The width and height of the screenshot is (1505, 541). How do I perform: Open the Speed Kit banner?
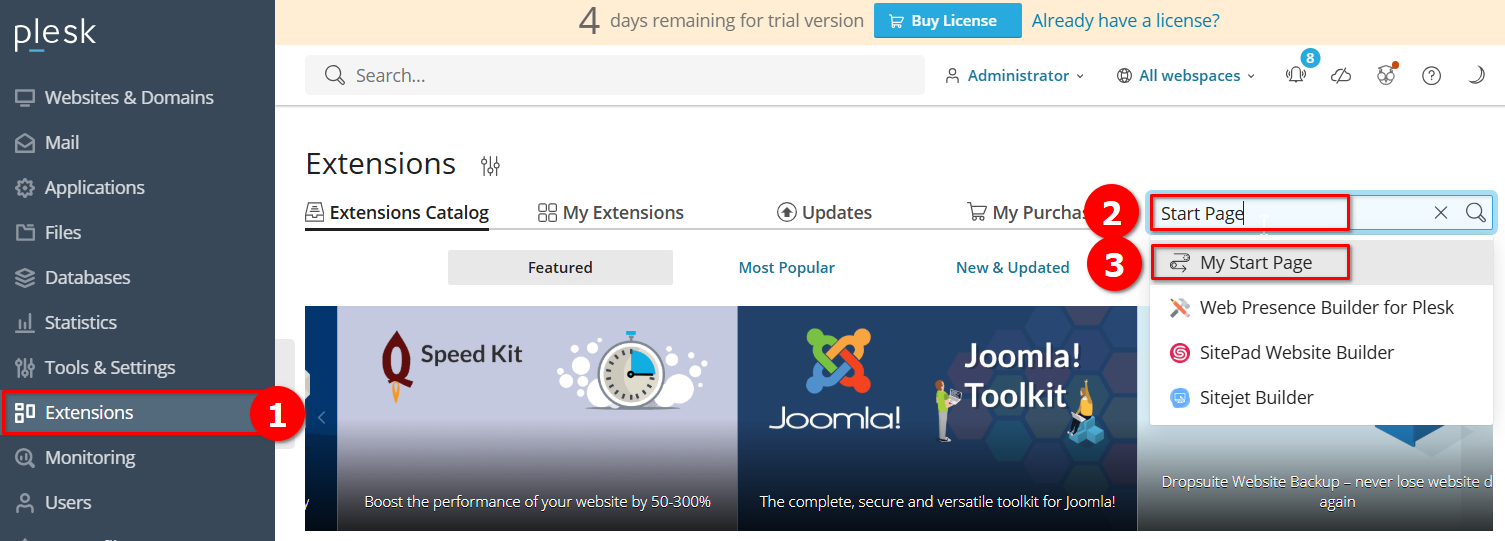point(537,418)
